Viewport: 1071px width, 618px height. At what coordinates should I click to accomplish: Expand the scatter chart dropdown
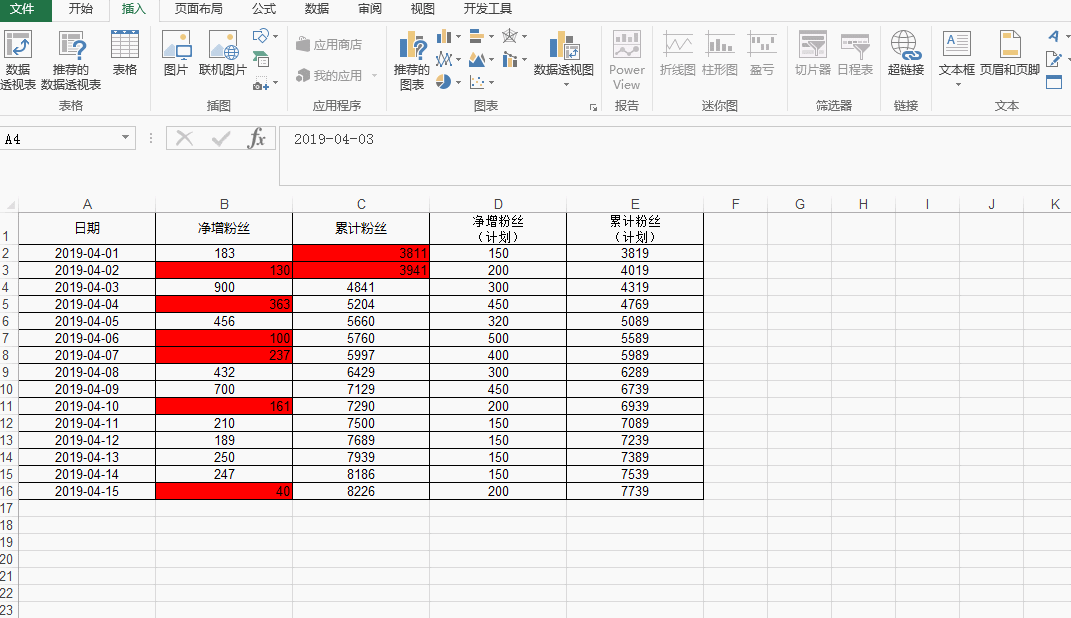pos(491,83)
